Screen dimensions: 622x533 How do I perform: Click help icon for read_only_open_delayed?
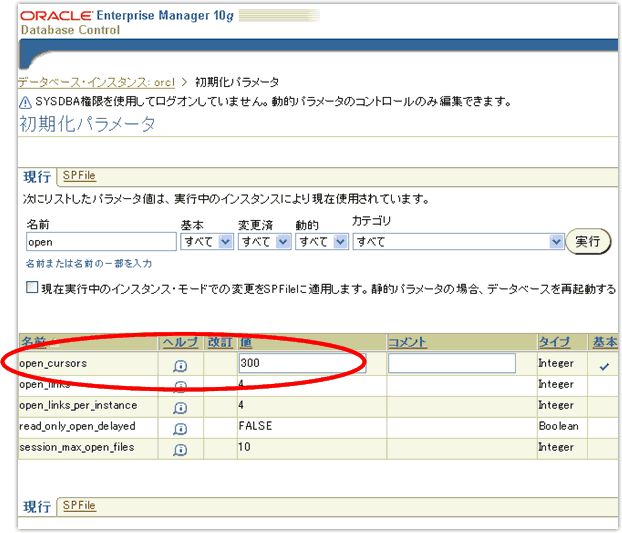pos(180,427)
